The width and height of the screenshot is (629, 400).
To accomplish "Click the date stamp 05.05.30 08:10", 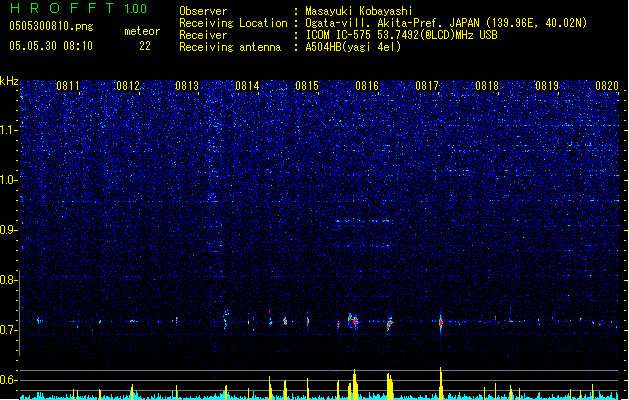I will pyautogui.click(x=51, y=46).
